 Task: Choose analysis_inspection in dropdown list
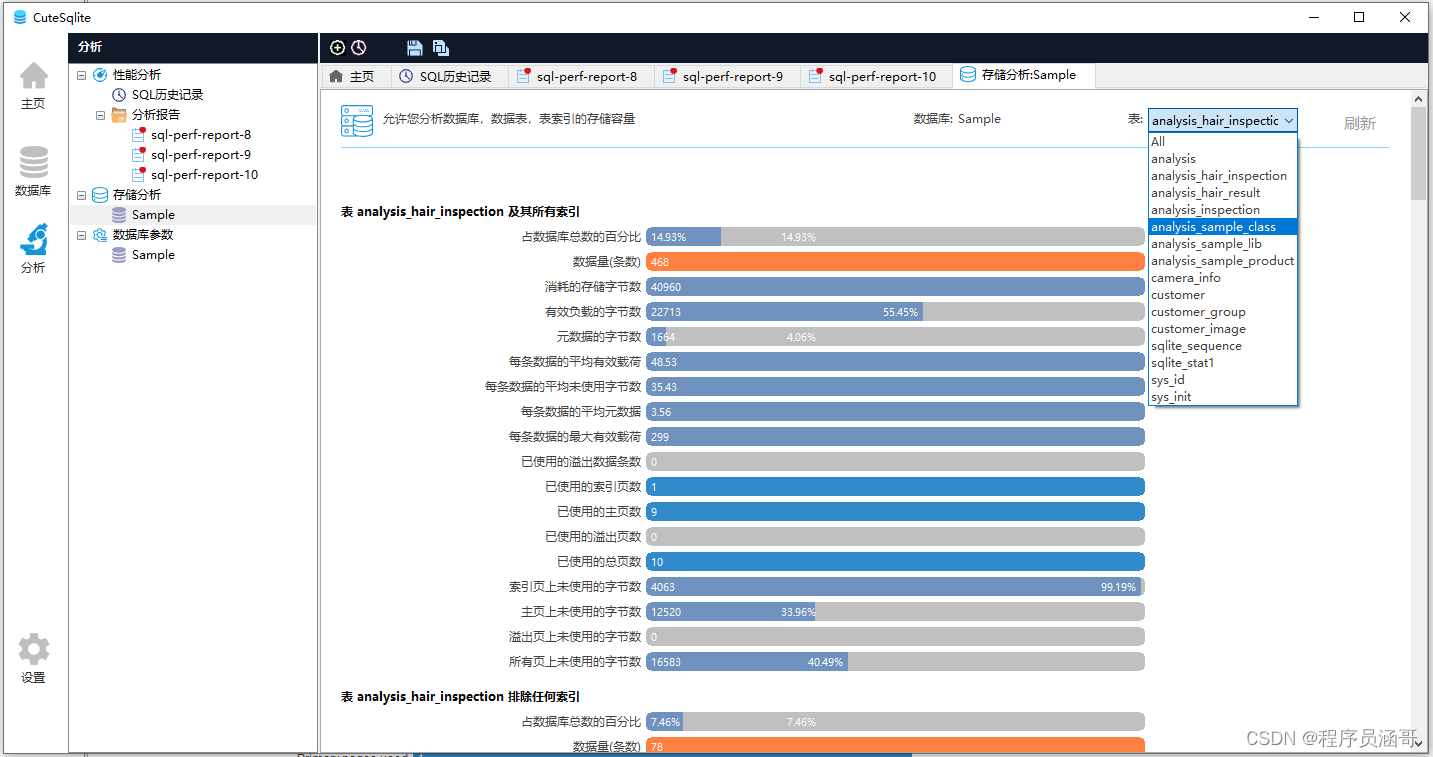click(x=1223, y=210)
